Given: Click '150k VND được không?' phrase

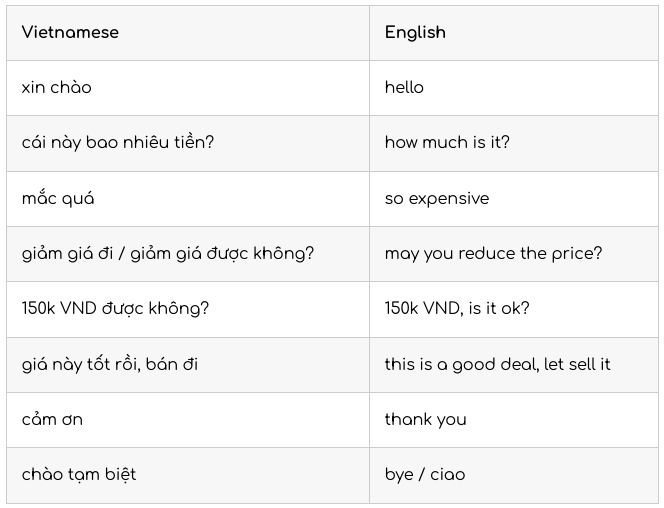Looking at the screenshot, I should pos(115,308).
